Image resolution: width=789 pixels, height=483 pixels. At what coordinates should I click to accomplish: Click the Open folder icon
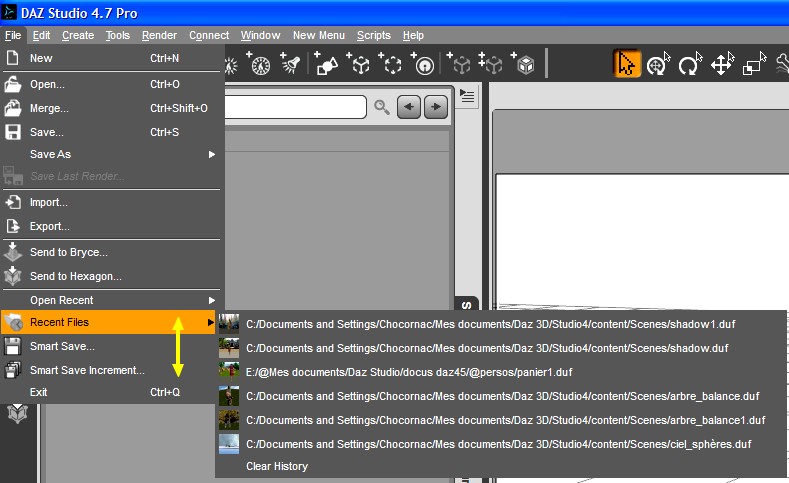(13, 84)
